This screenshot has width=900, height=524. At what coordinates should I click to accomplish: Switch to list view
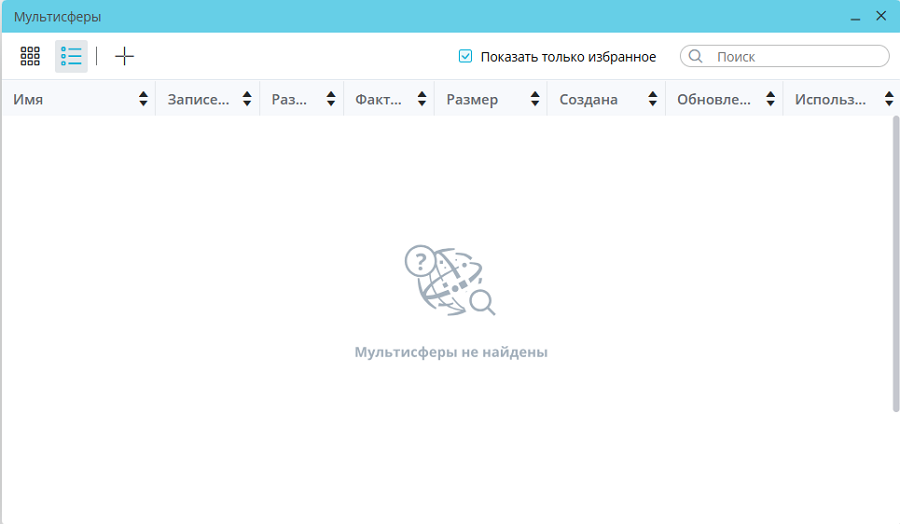tap(71, 56)
